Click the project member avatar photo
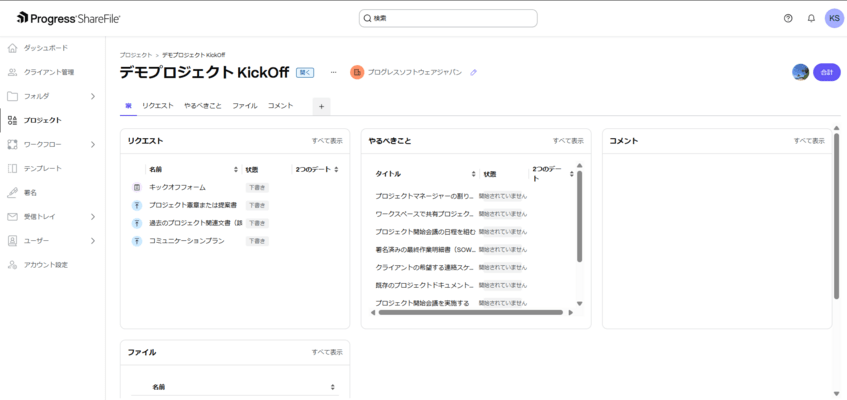The height and width of the screenshot is (400, 847). [x=801, y=72]
